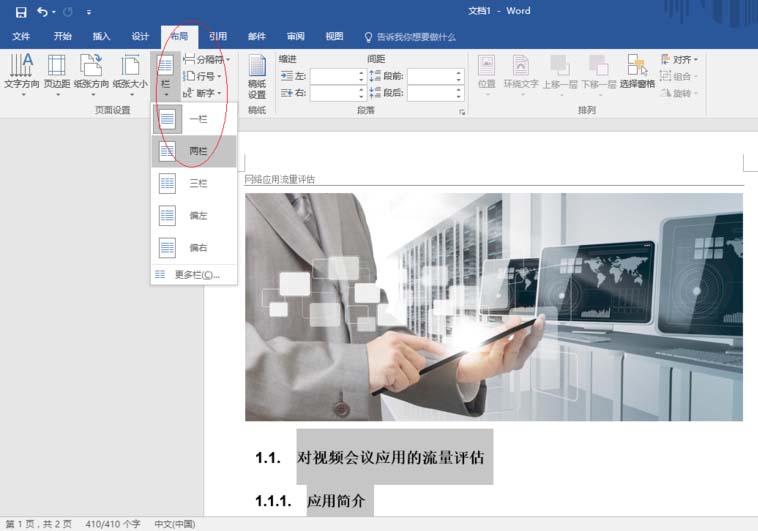Click the Undo arrow icon
The image size is (758, 531).
coord(42,12)
